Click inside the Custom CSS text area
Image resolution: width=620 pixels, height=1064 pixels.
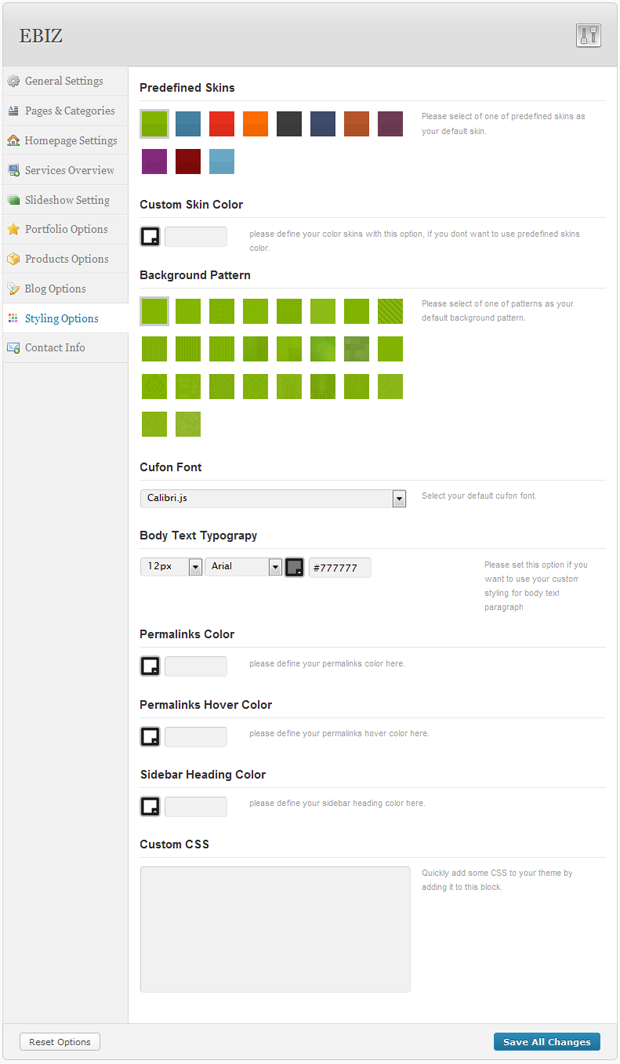point(275,929)
